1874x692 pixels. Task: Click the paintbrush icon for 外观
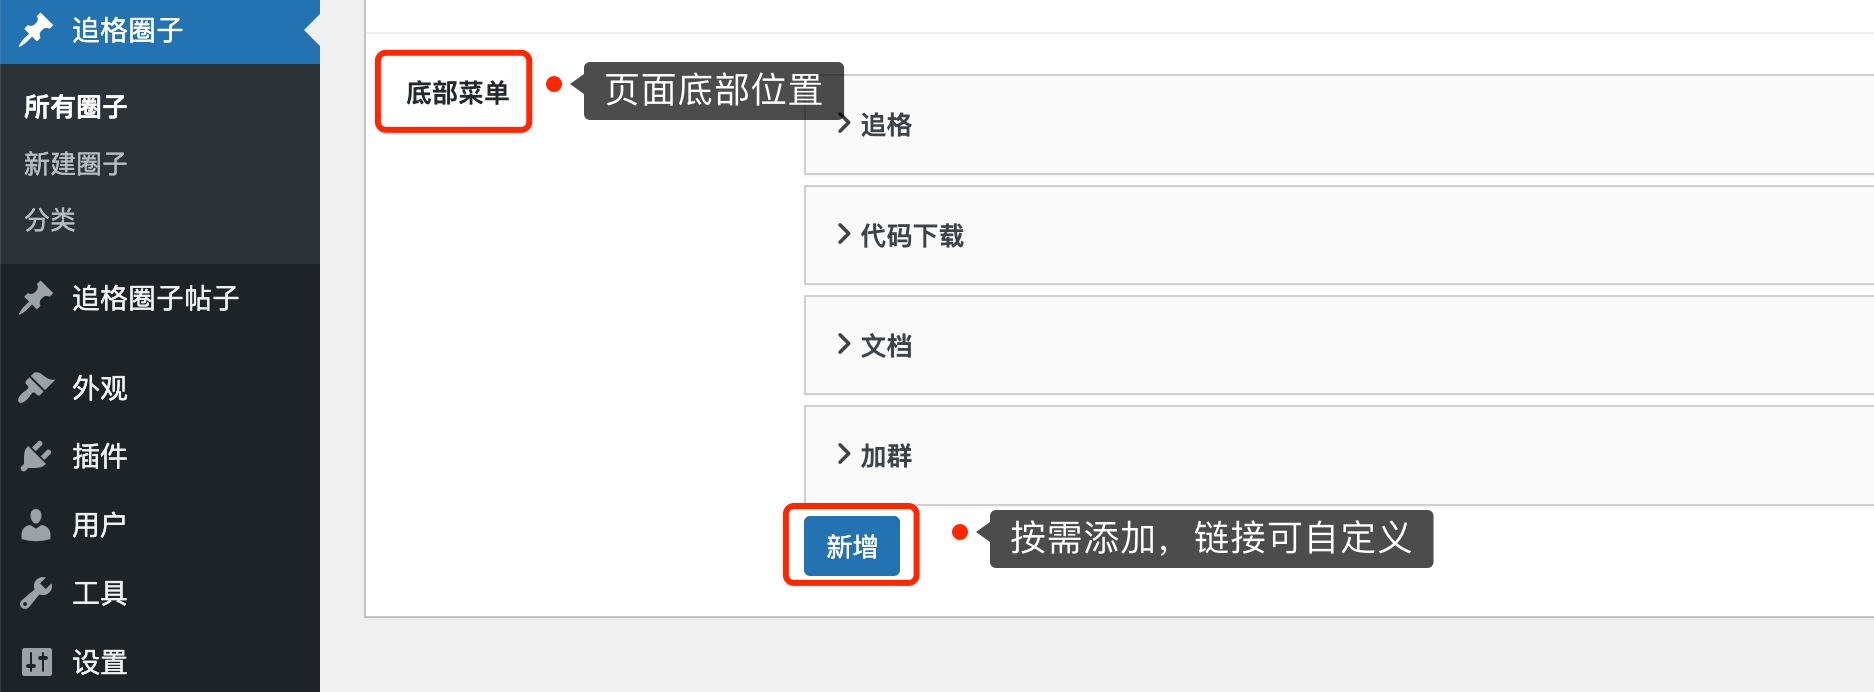[36, 387]
